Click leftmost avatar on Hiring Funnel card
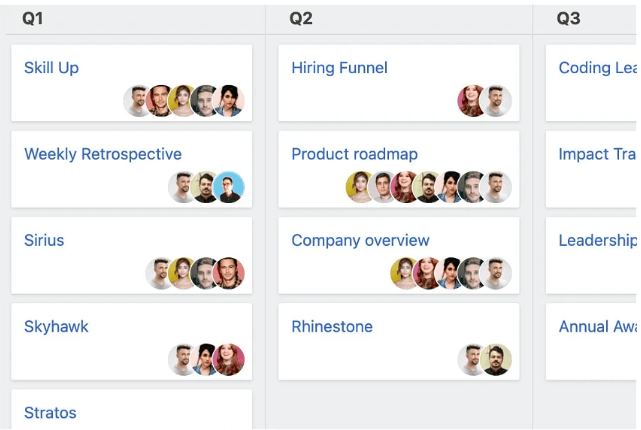 tap(472, 101)
